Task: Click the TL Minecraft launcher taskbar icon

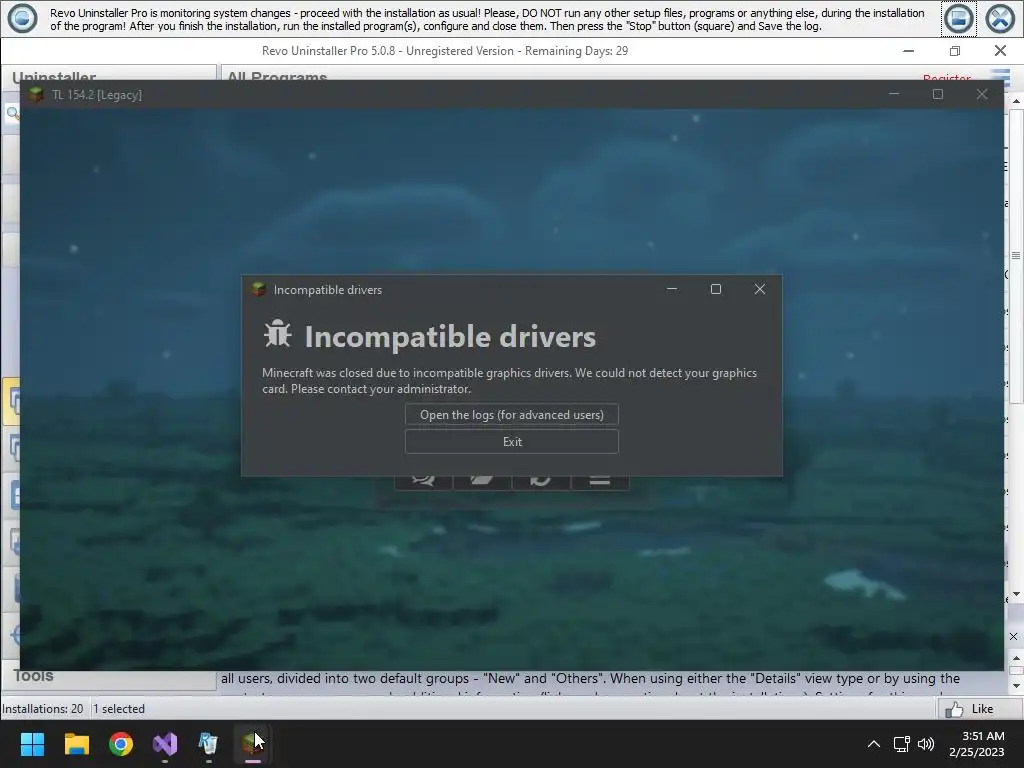Action: [x=253, y=744]
